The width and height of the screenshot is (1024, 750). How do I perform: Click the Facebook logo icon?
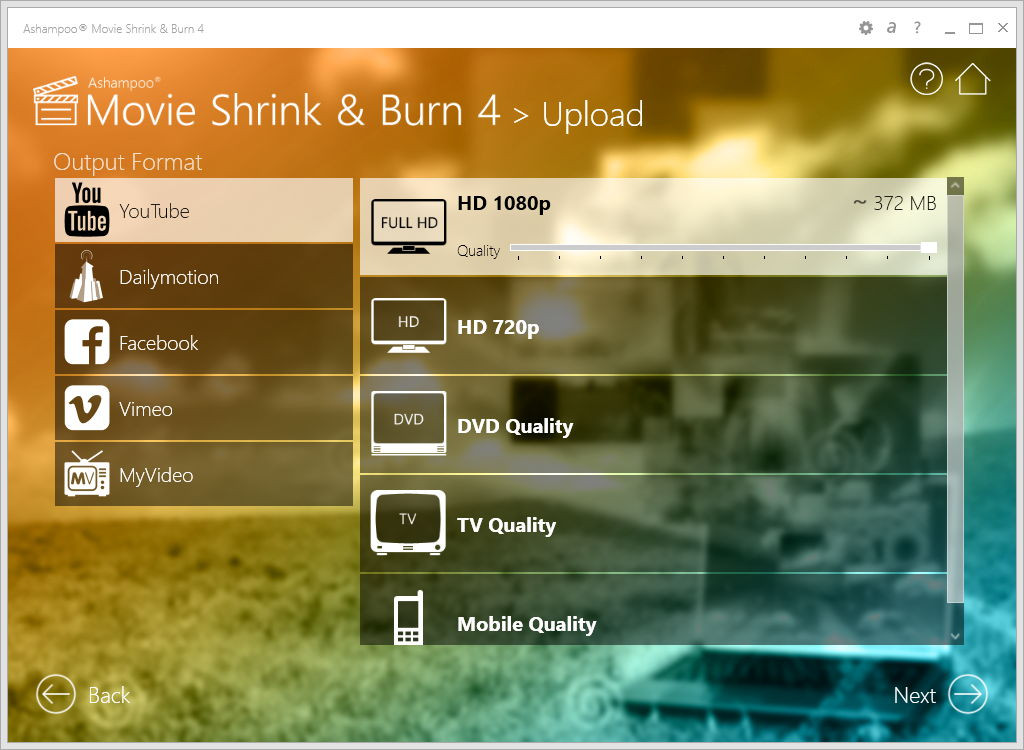pyautogui.click(x=87, y=342)
